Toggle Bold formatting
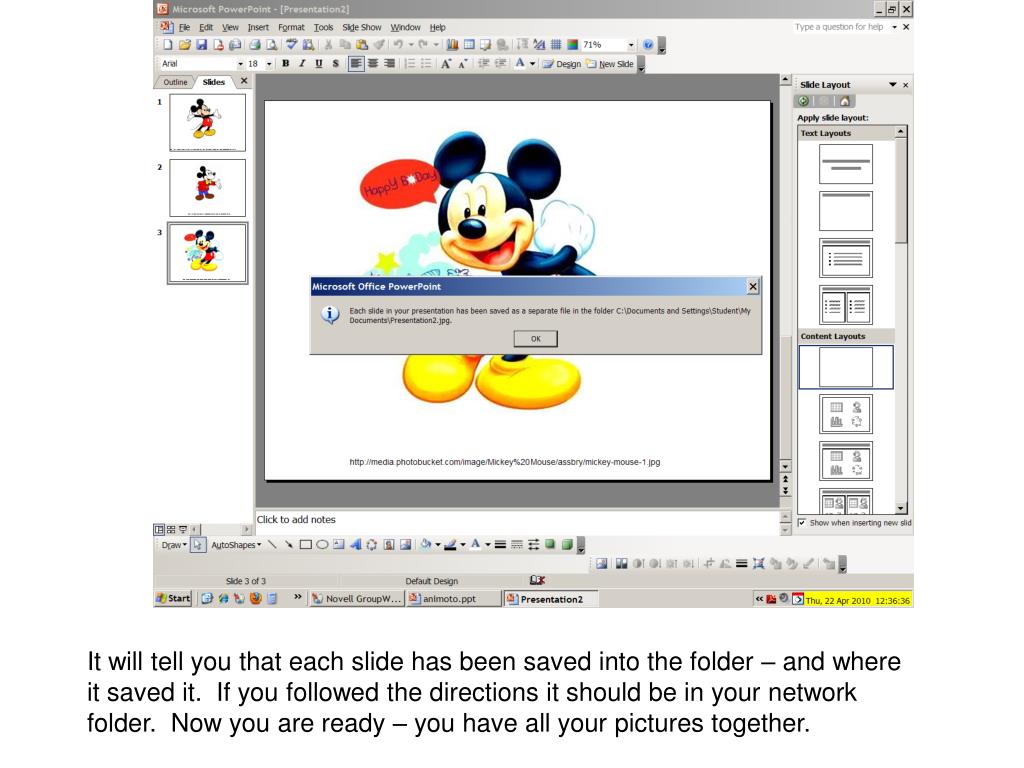This screenshot has width=1024, height=768. pyautogui.click(x=285, y=63)
